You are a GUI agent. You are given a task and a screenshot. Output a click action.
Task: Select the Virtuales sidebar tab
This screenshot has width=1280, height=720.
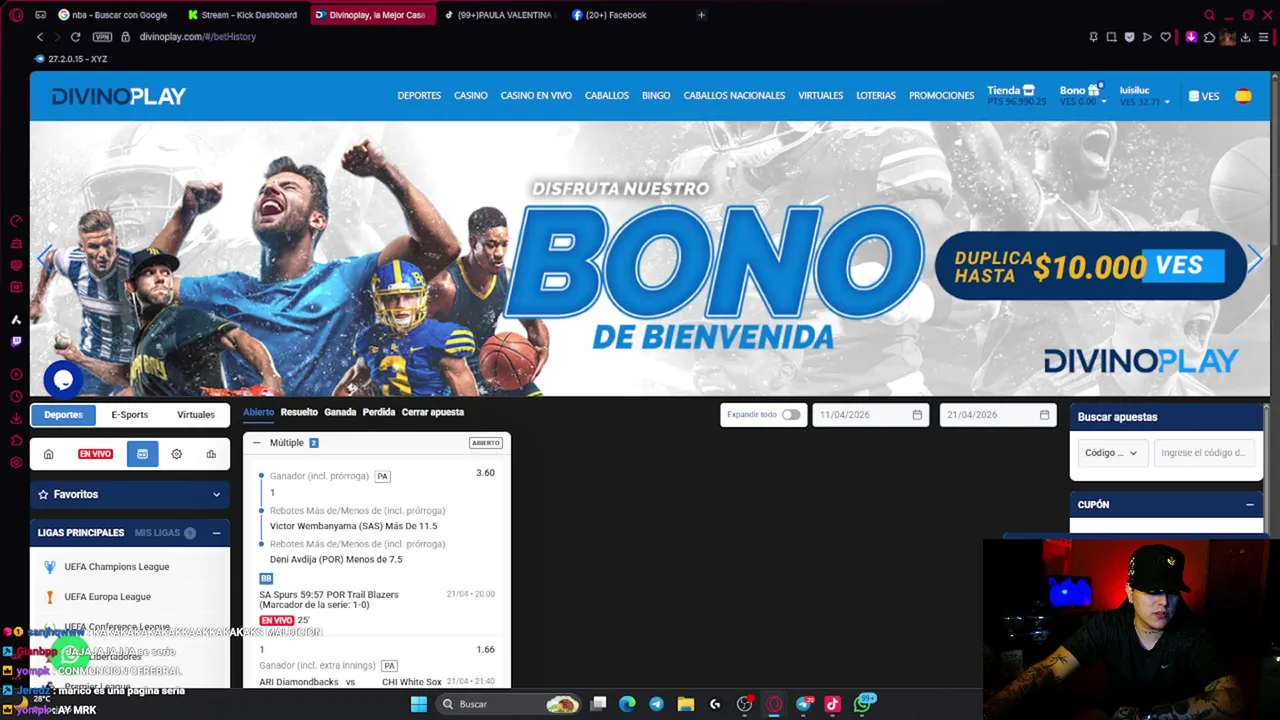[196, 414]
